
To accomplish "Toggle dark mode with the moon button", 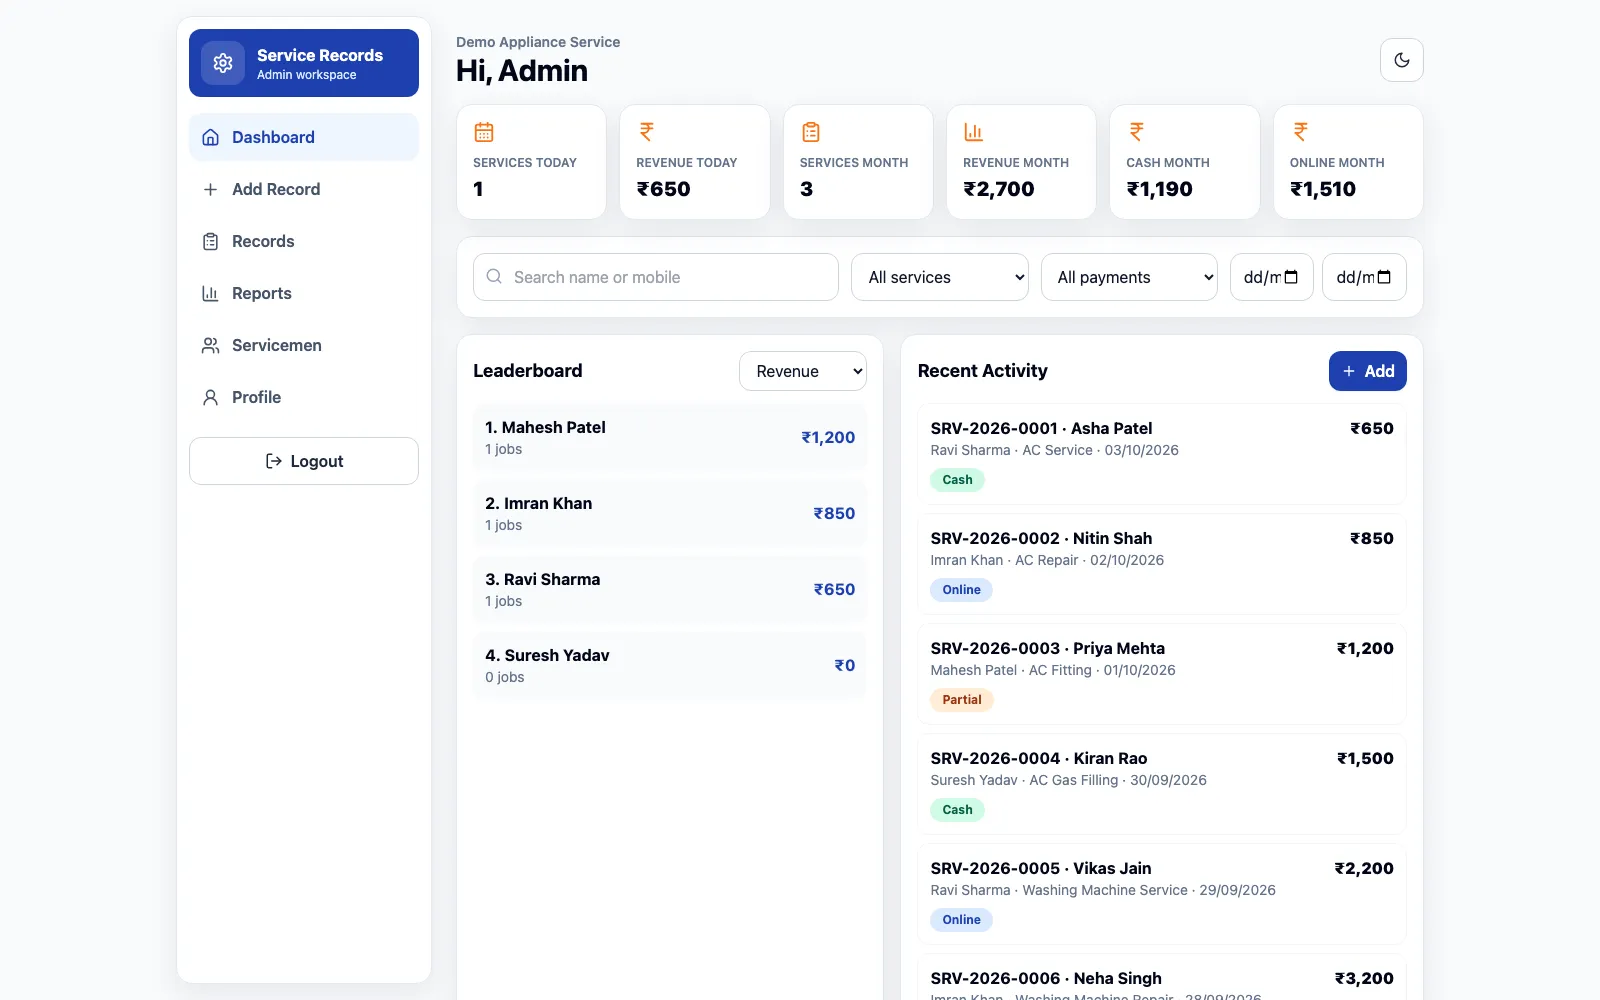I will (1402, 60).
